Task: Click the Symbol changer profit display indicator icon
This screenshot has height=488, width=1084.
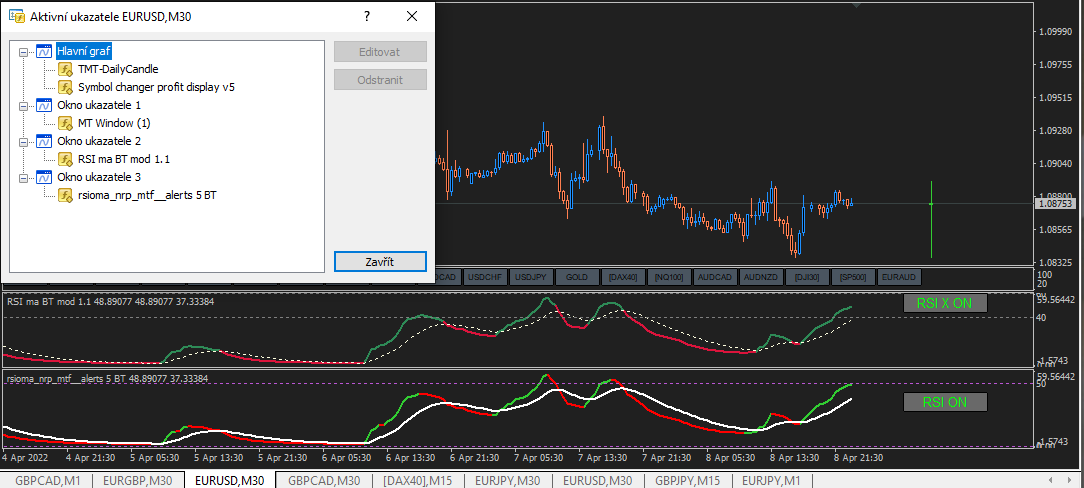Action: tap(66, 87)
